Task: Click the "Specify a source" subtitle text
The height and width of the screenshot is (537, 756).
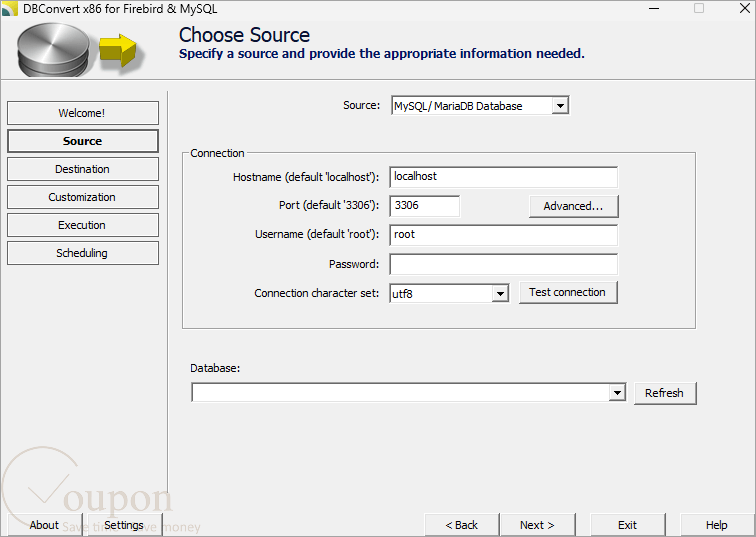Action: 381,54
